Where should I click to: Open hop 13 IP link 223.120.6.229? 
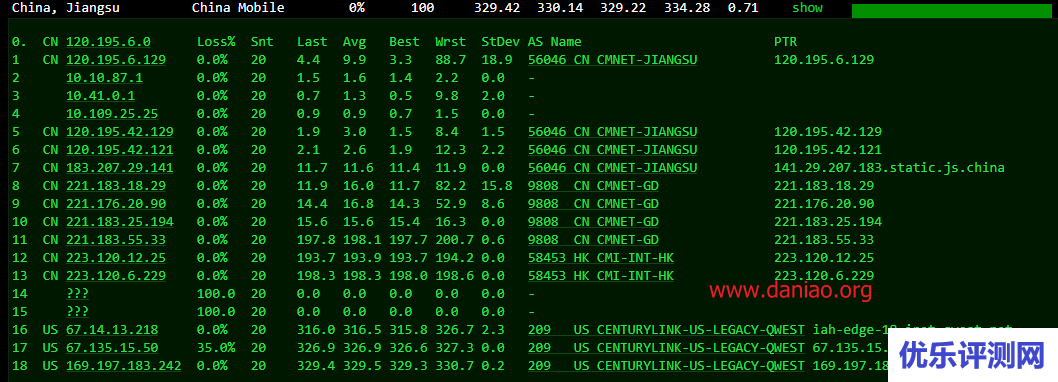[116, 275]
